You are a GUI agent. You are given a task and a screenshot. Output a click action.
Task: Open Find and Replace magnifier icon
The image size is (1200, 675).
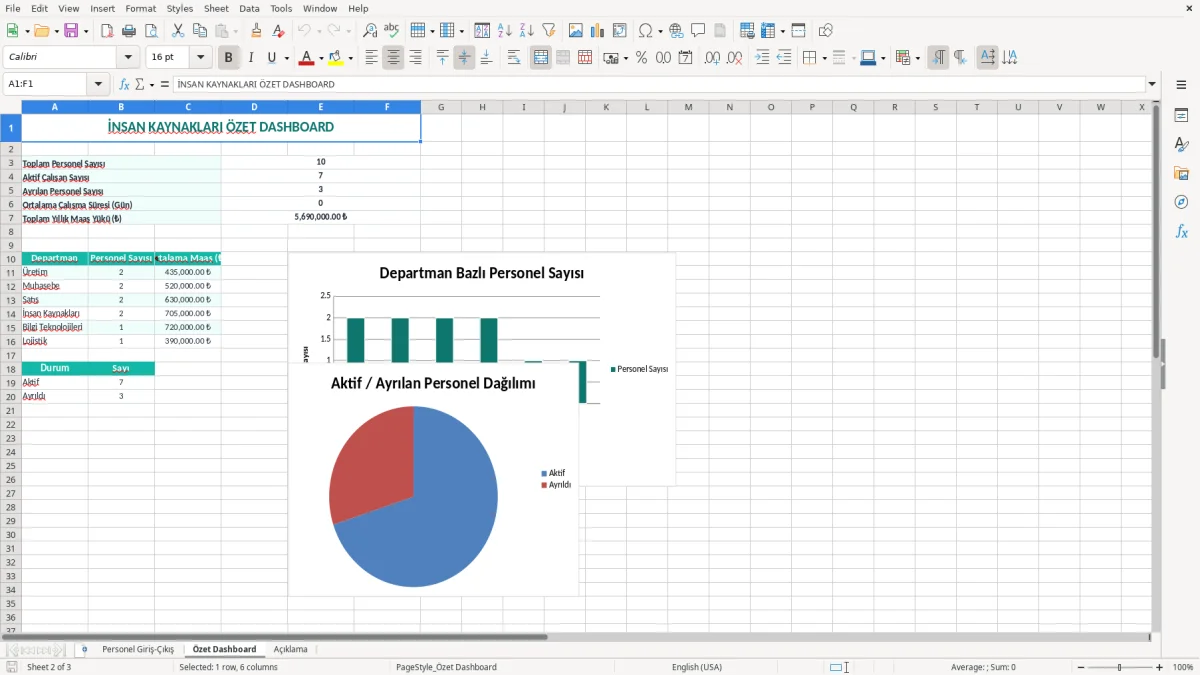(370, 31)
